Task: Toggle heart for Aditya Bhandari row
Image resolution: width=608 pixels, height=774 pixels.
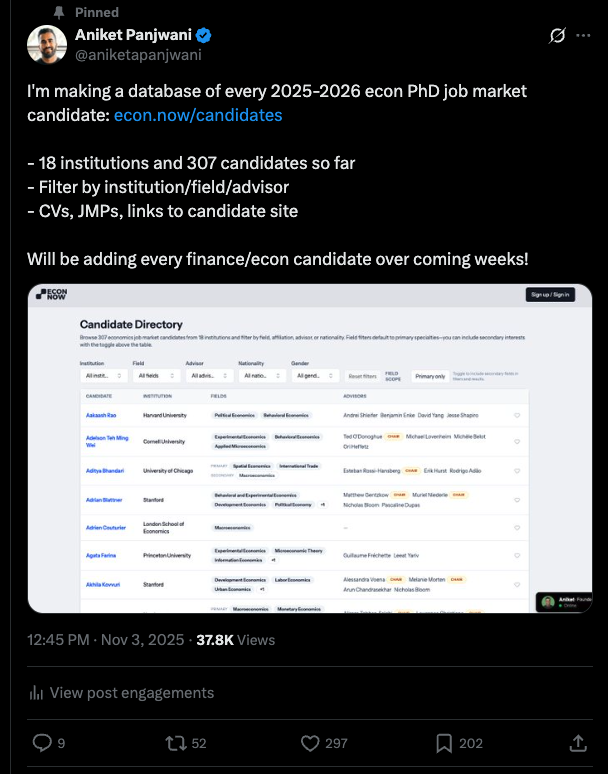Action: click(517, 470)
